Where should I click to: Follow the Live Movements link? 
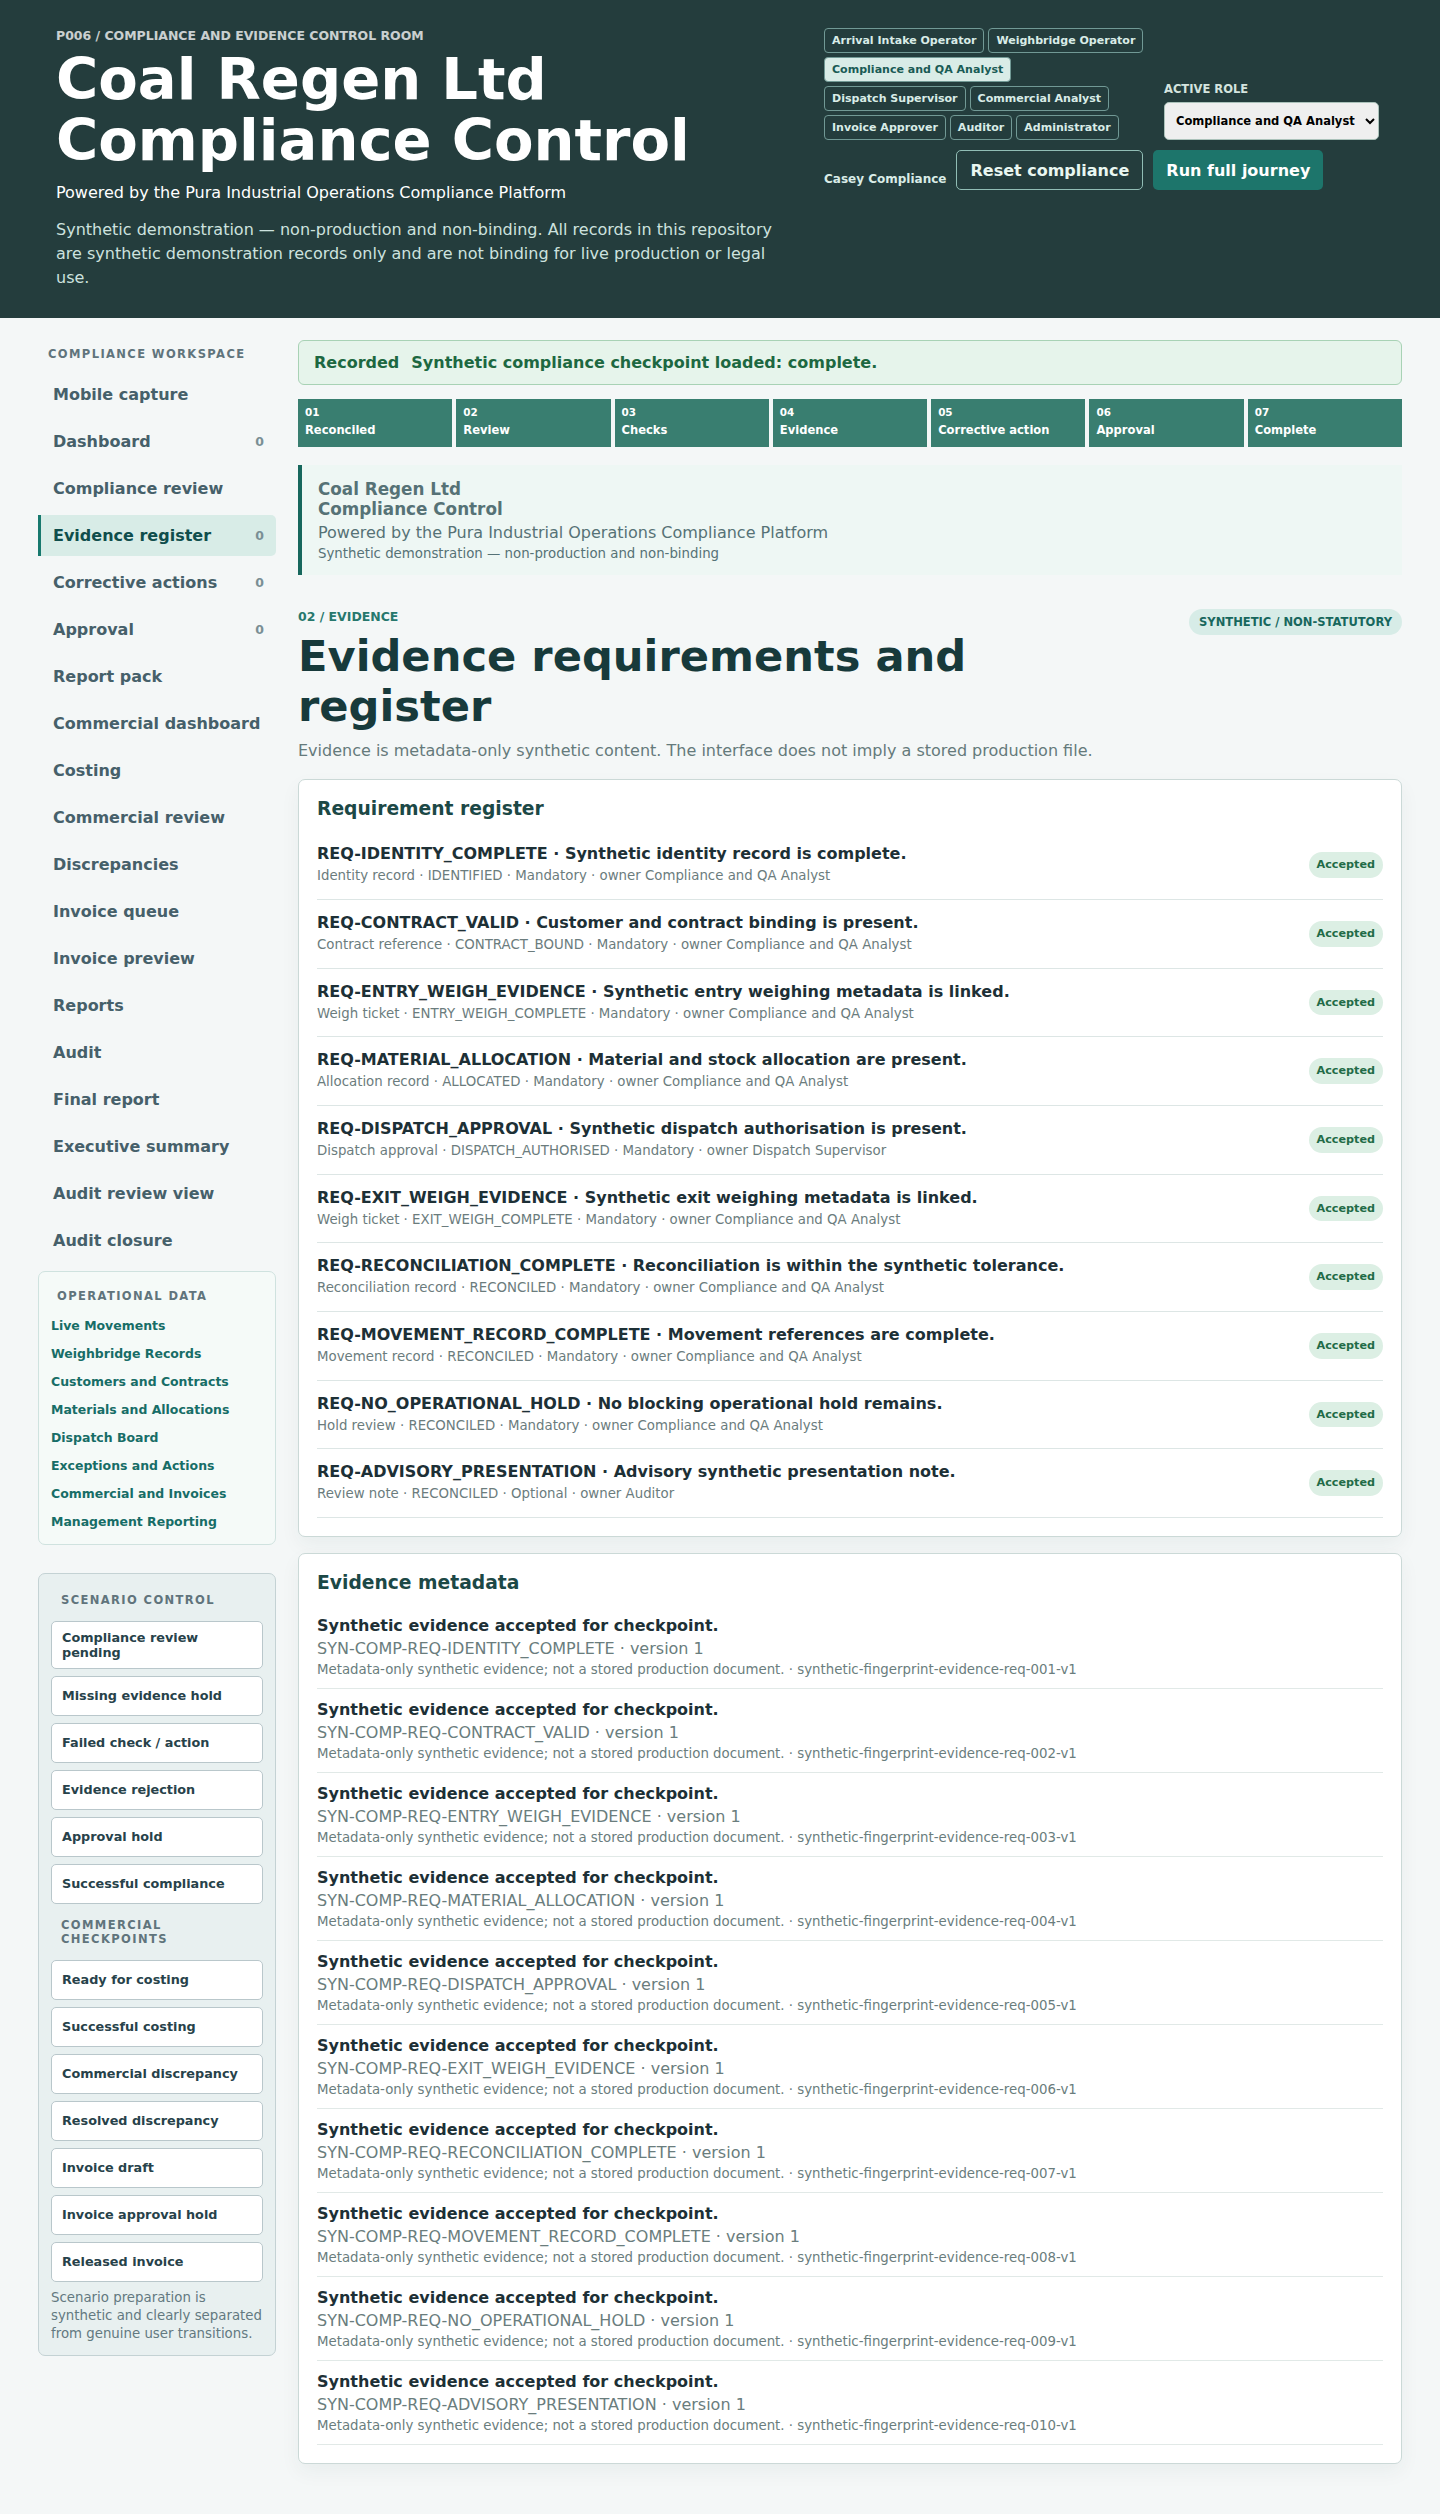click(x=108, y=1325)
